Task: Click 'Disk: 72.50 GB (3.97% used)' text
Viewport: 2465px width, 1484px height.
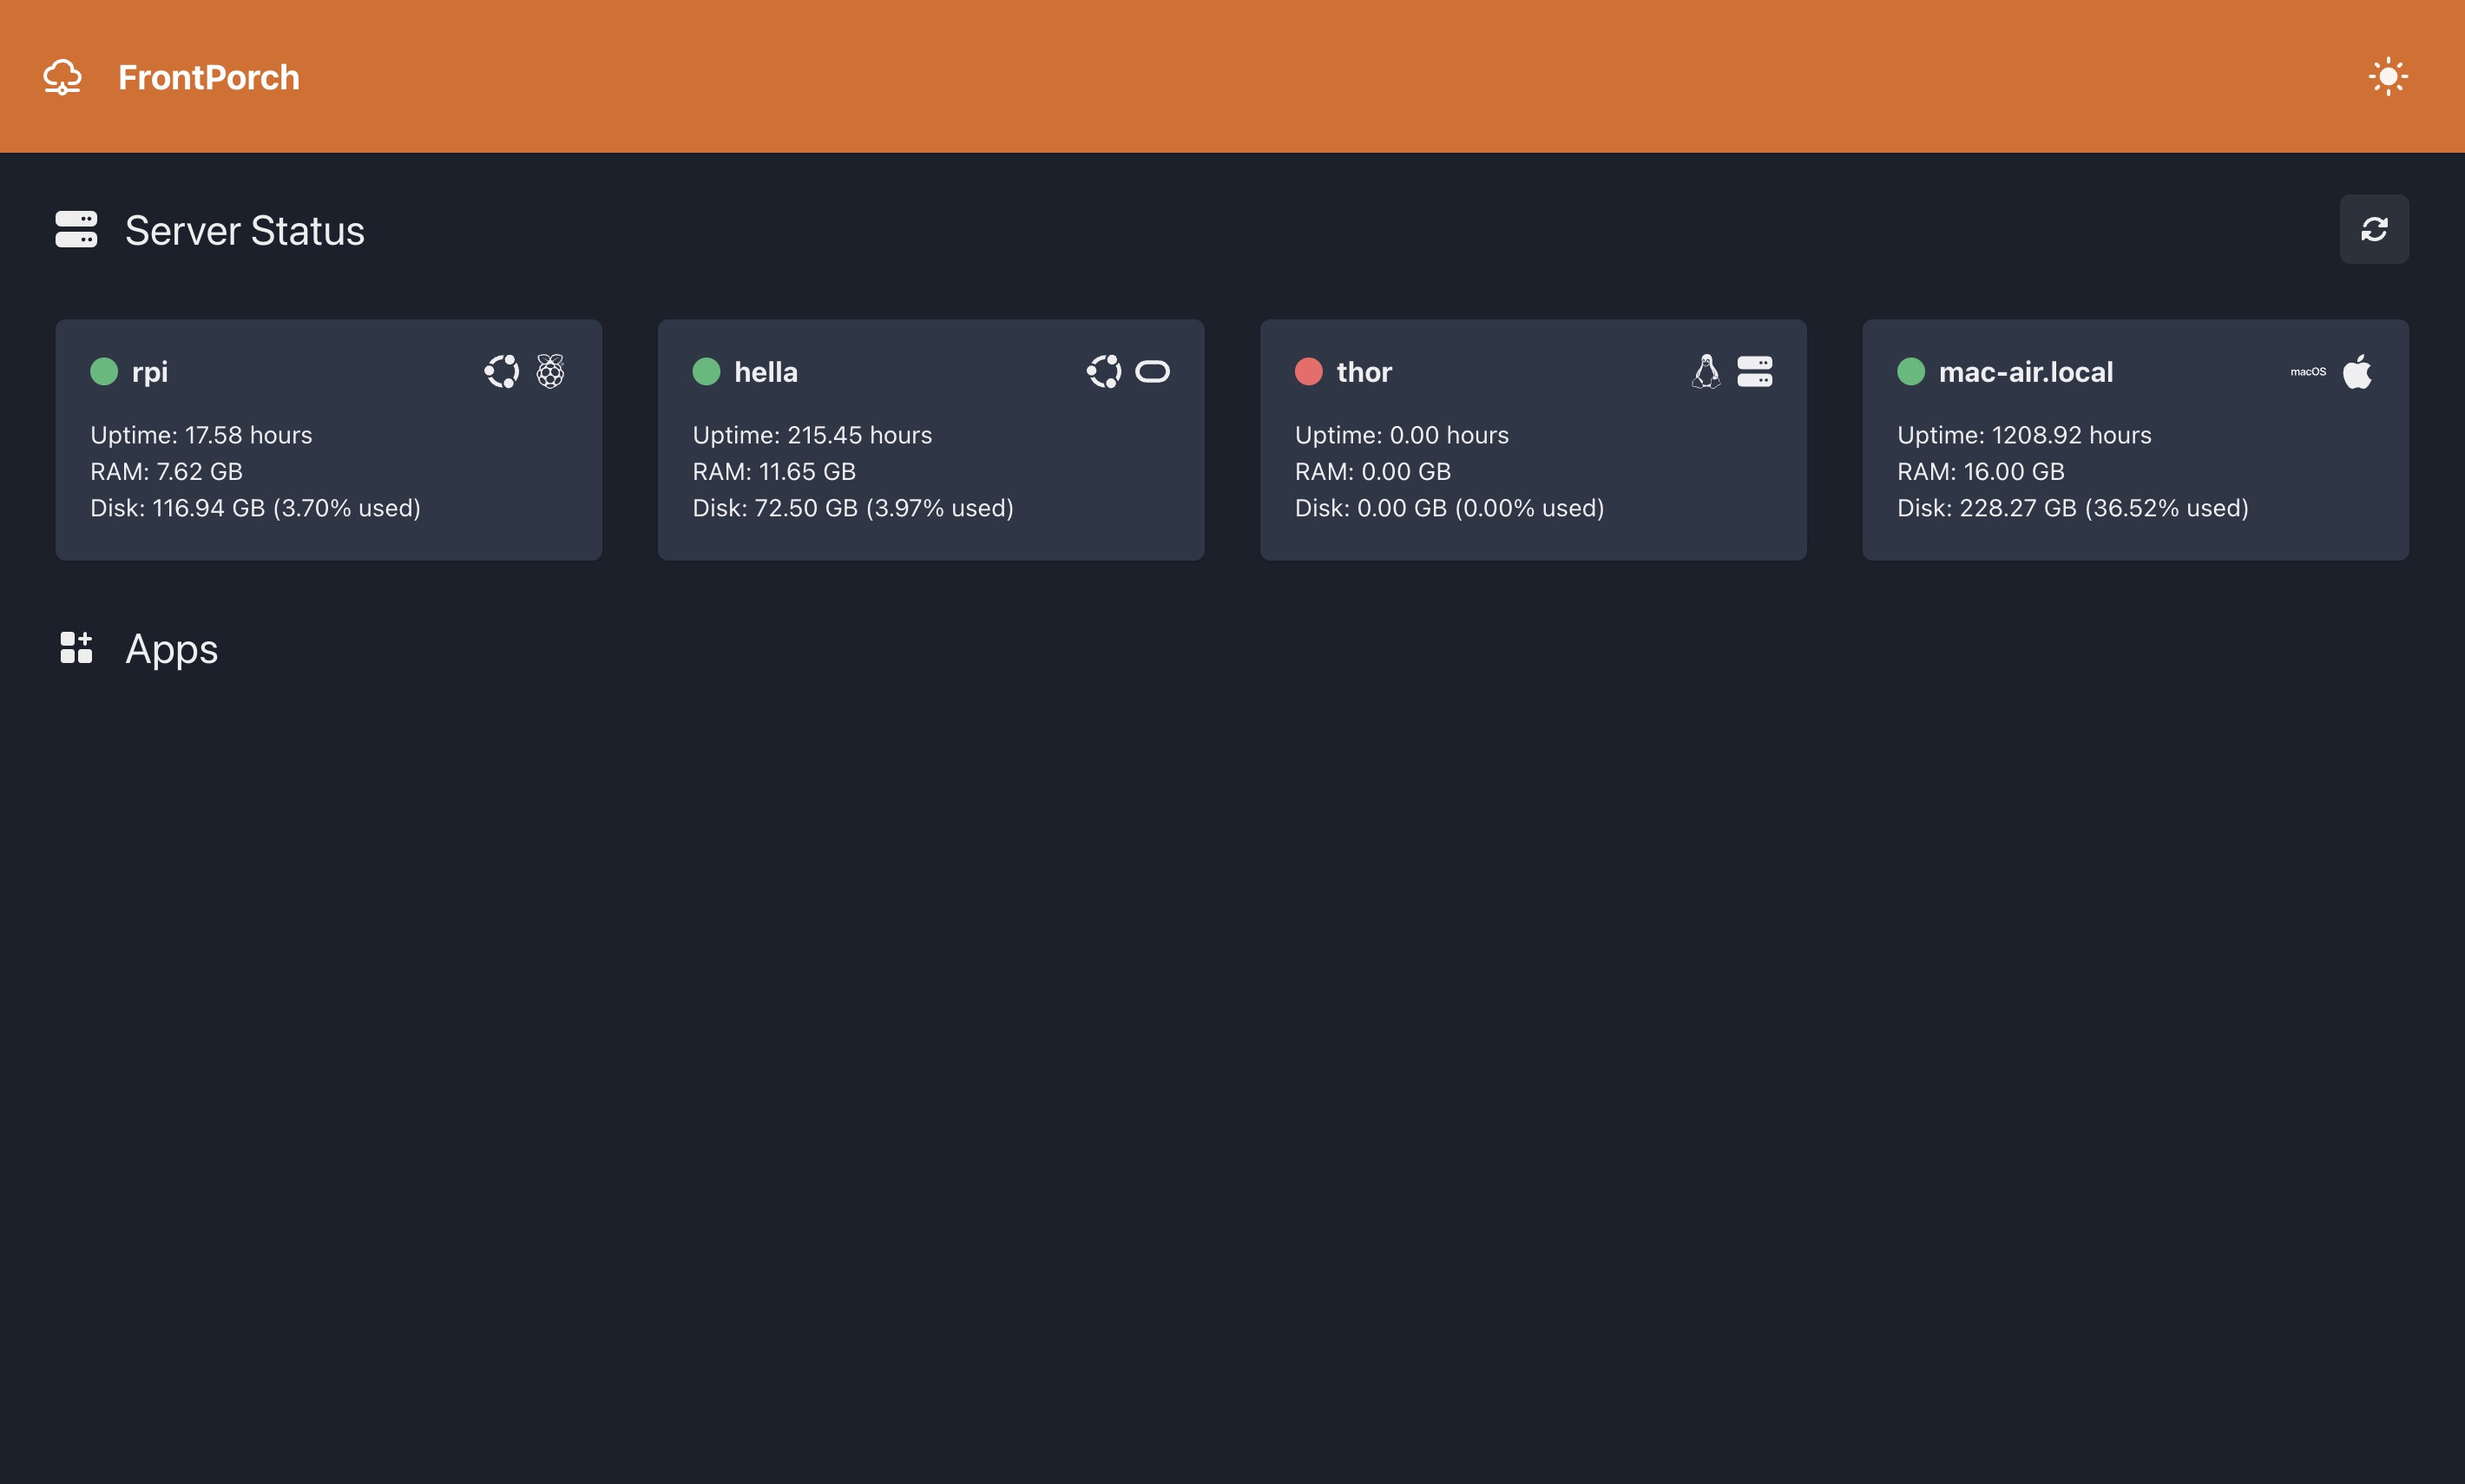Action: click(853, 508)
